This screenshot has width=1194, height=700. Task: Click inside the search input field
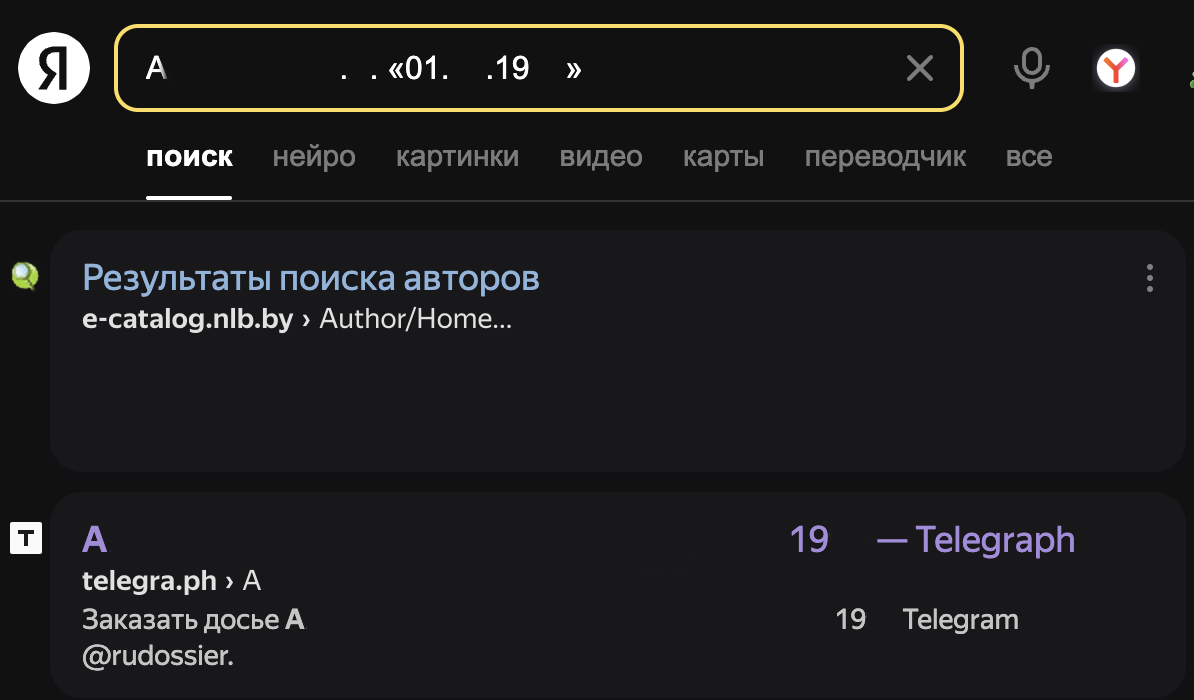[x=500, y=68]
